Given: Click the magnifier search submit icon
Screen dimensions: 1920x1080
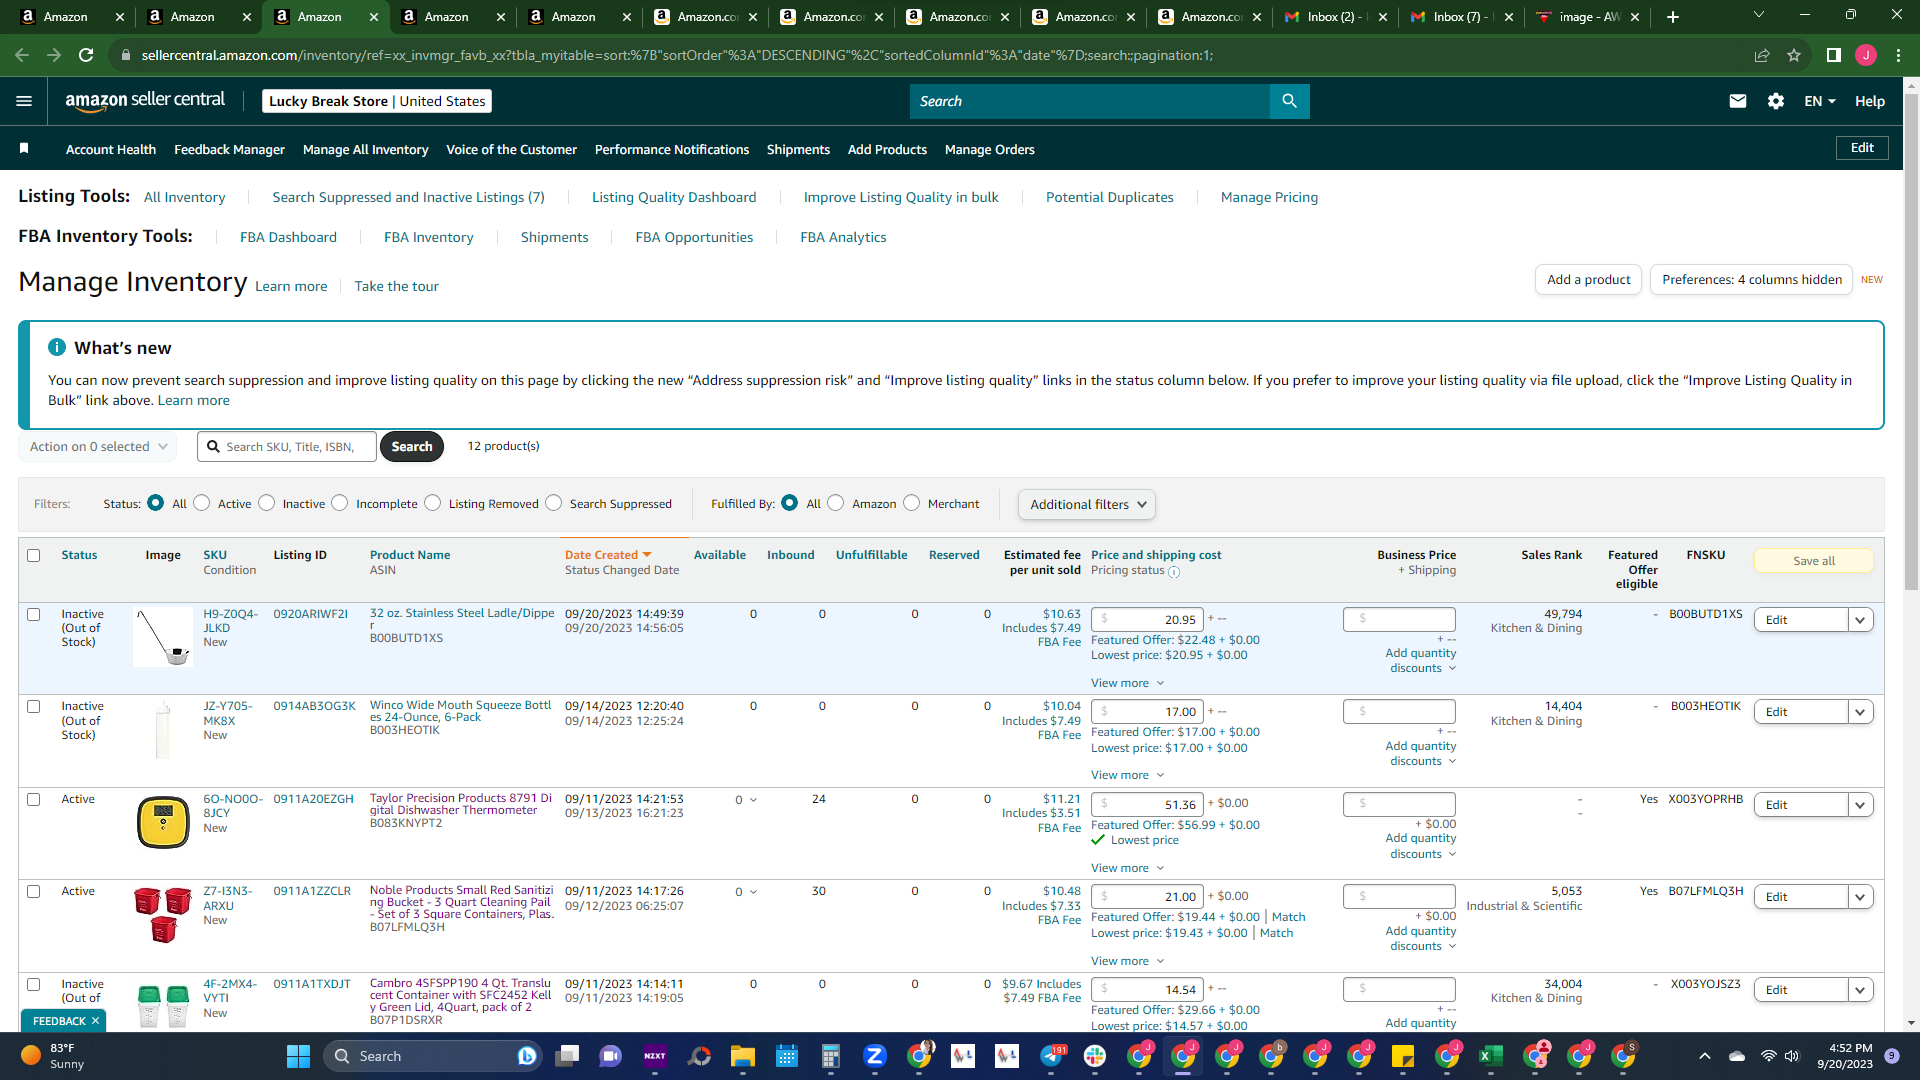Looking at the screenshot, I should (x=1289, y=101).
